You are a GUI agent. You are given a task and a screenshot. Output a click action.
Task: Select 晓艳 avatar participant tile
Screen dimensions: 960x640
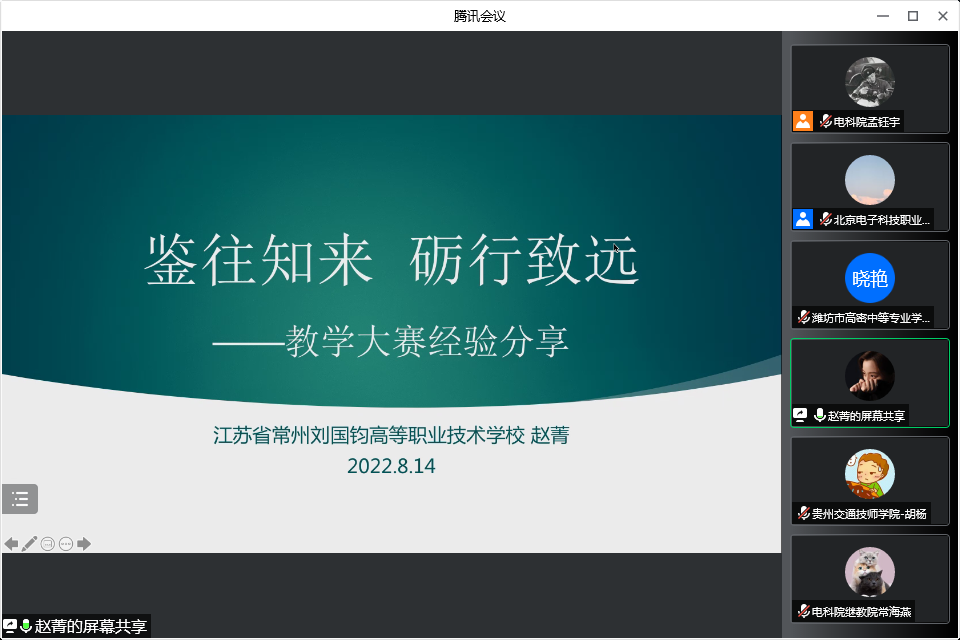click(x=869, y=278)
